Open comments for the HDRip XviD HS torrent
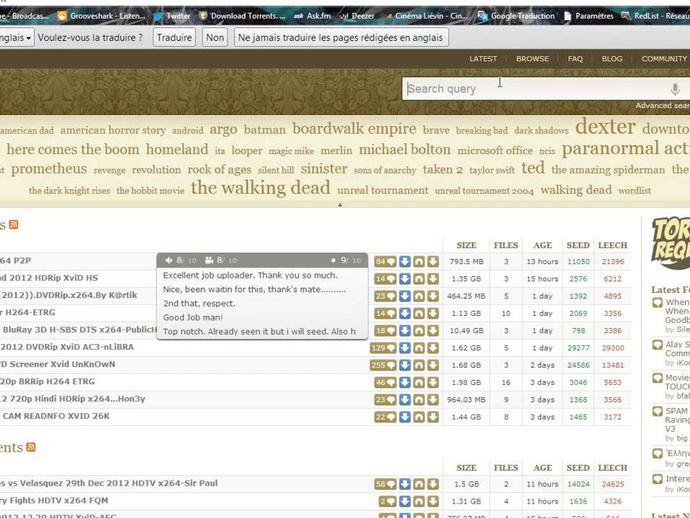Screen dimensions: 690x518 pyautogui.click(x=385, y=279)
